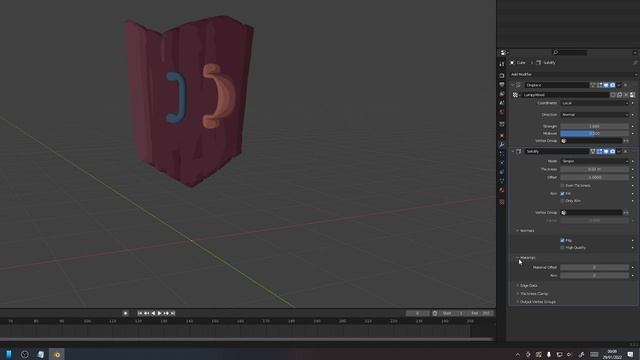The height and width of the screenshot is (360, 640).
Task: Click the Solidify Thickness slider
Action: point(594,169)
